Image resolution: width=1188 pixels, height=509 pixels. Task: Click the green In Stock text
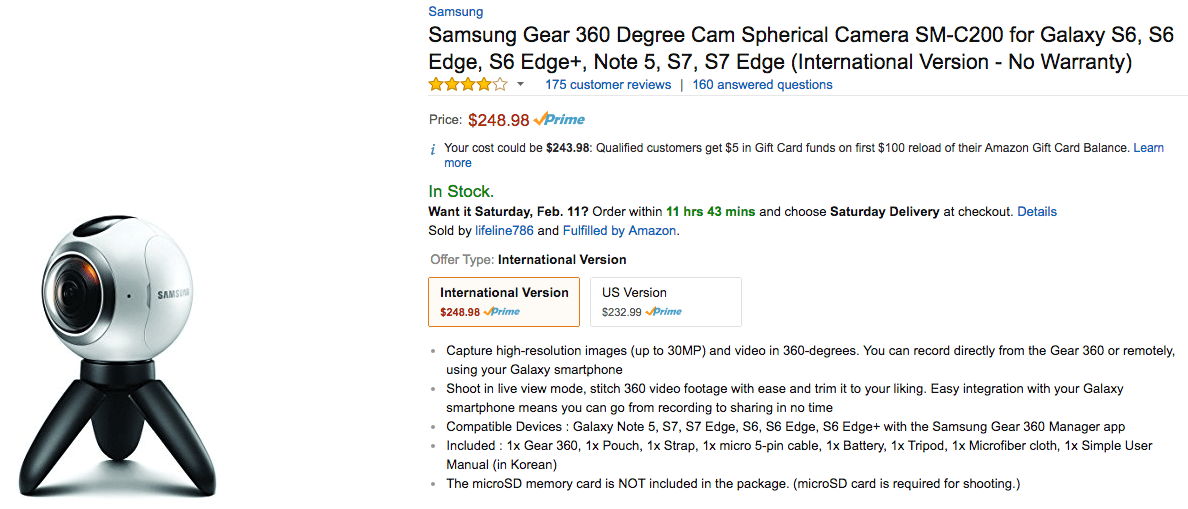(x=461, y=191)
